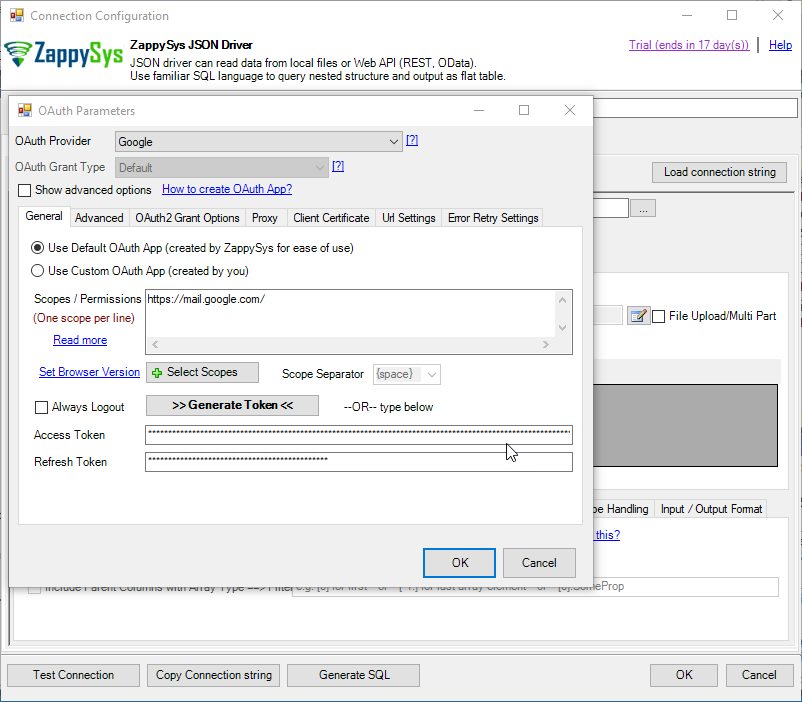Minimize the OAuth Parameters dialog
802x702 pixels.
[x=479, y=110]
